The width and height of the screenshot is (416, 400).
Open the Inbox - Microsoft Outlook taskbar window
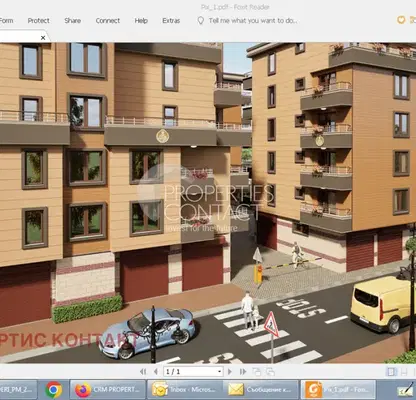pos(185,389)
